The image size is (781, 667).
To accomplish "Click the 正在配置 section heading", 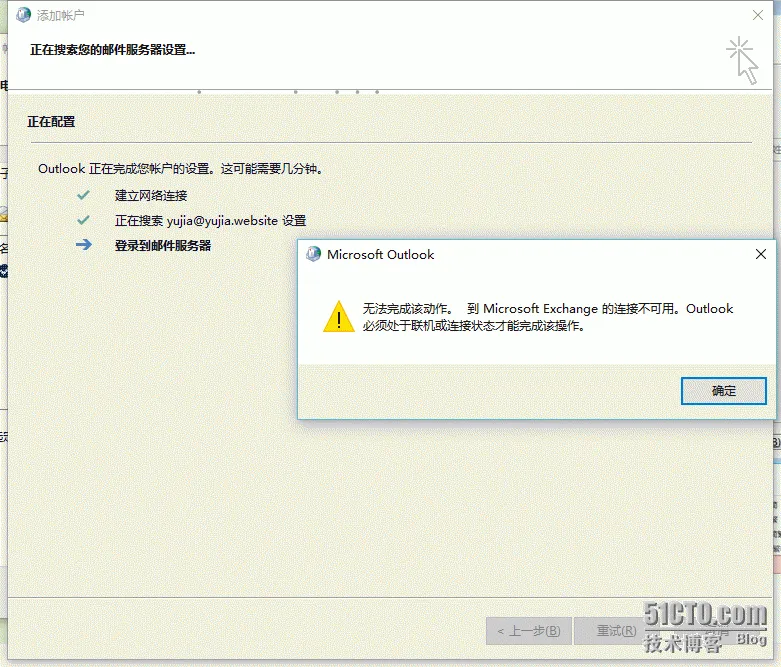I will (x=51, y=122).
